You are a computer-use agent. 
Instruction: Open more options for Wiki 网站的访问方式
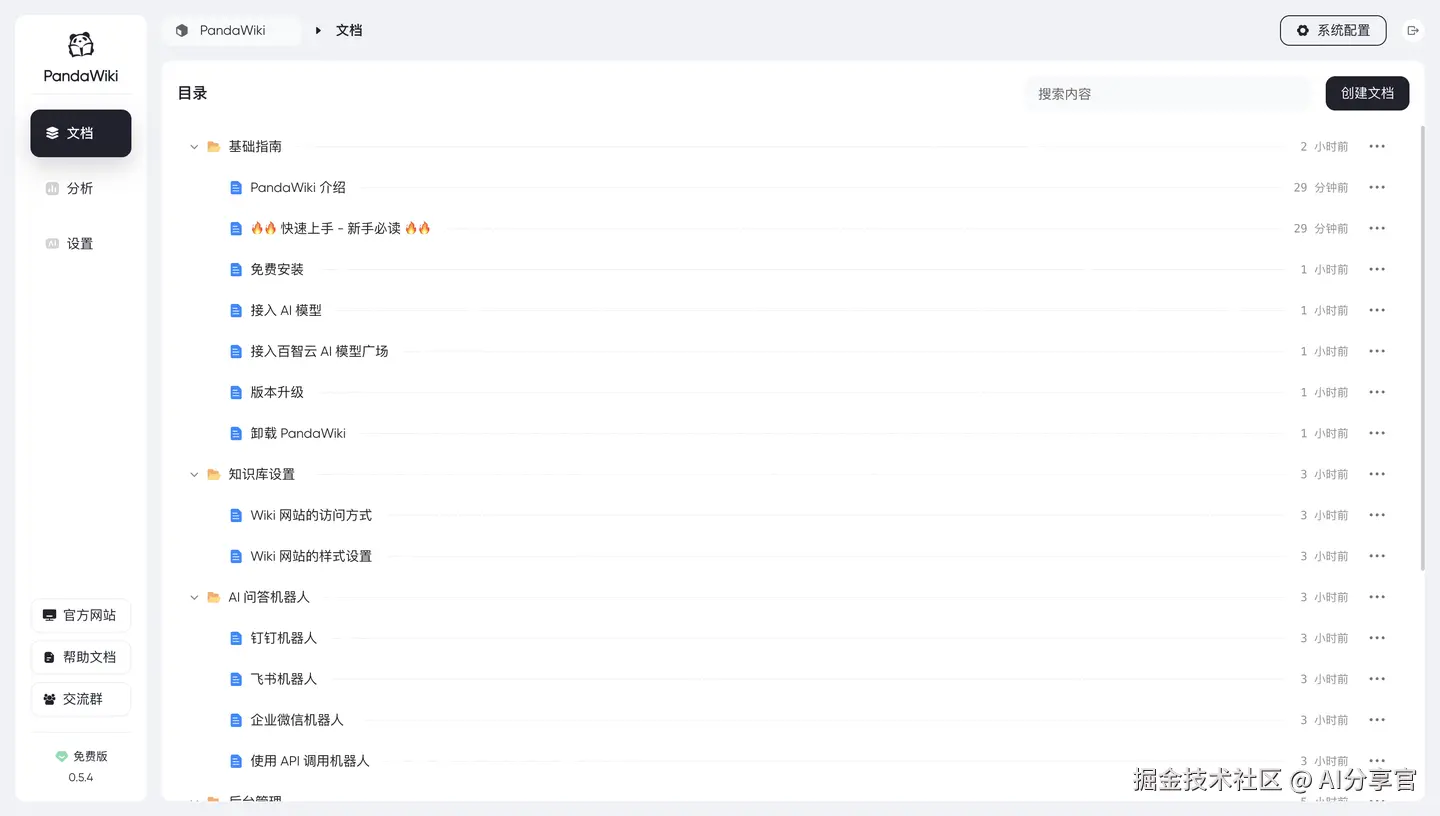pos(1377,516)
